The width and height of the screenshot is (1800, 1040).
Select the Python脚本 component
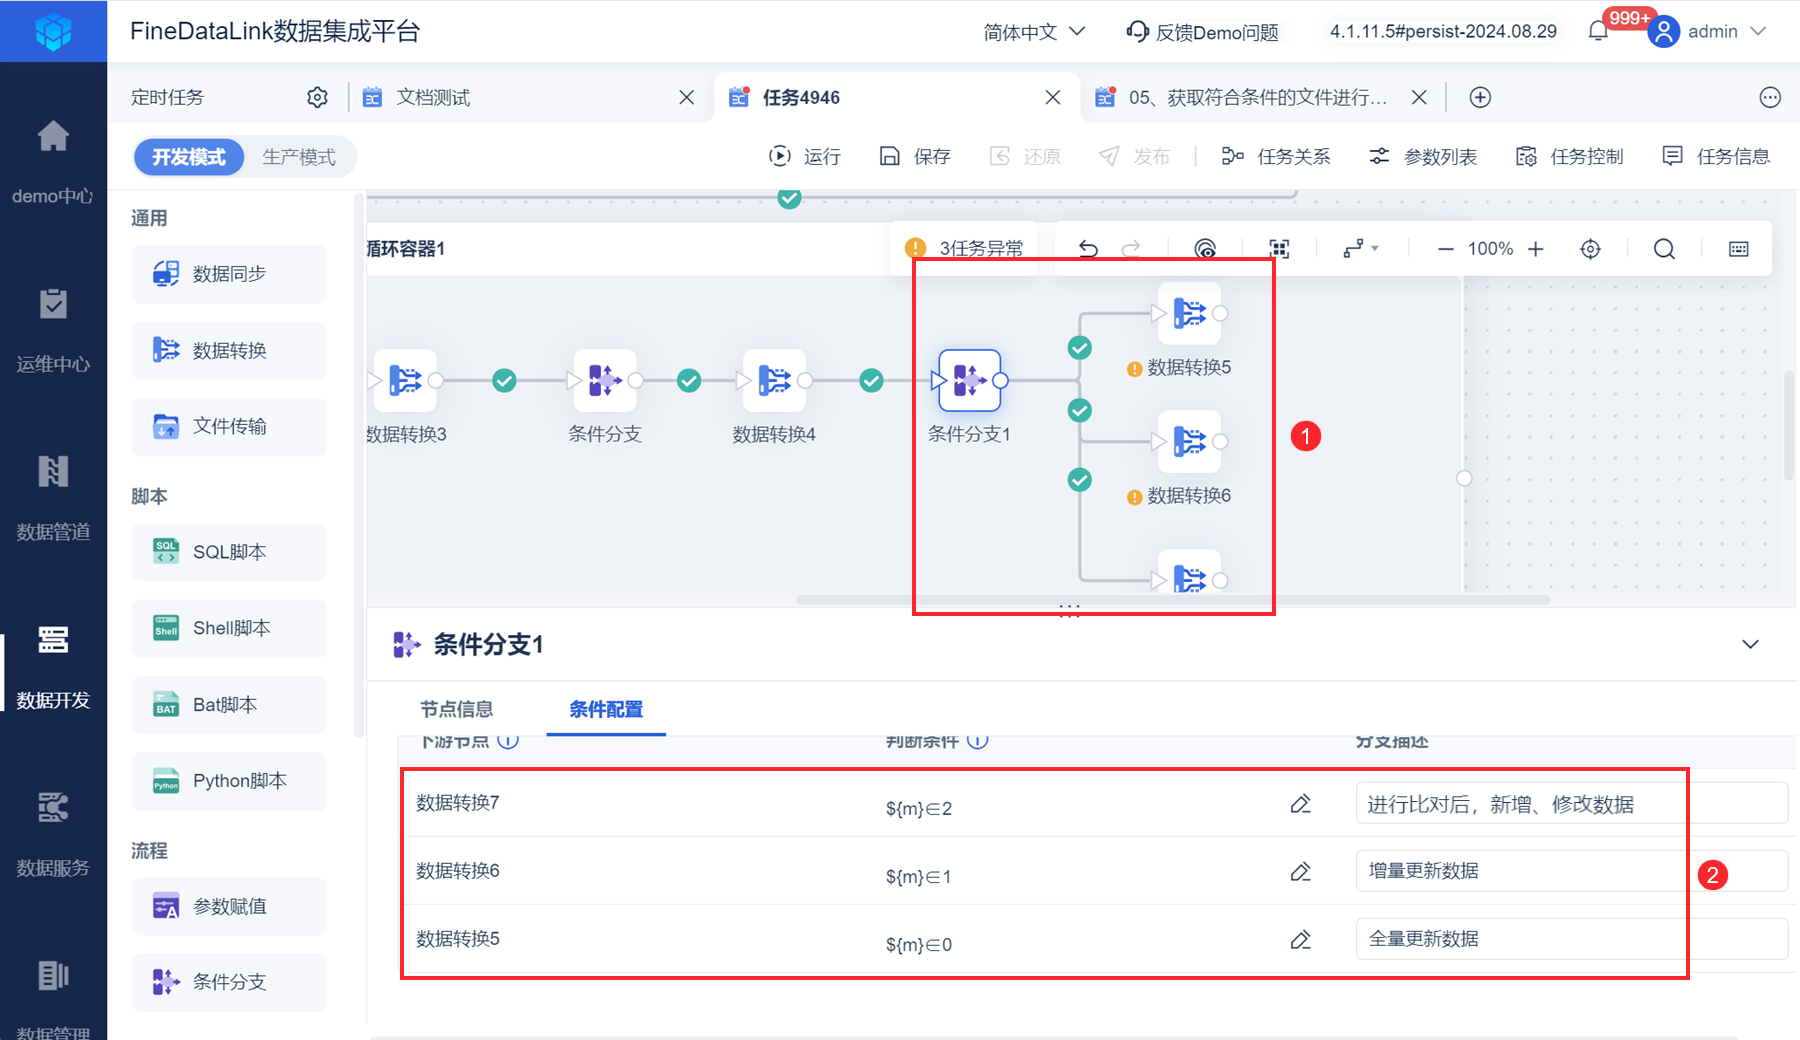tap(229, 781)
